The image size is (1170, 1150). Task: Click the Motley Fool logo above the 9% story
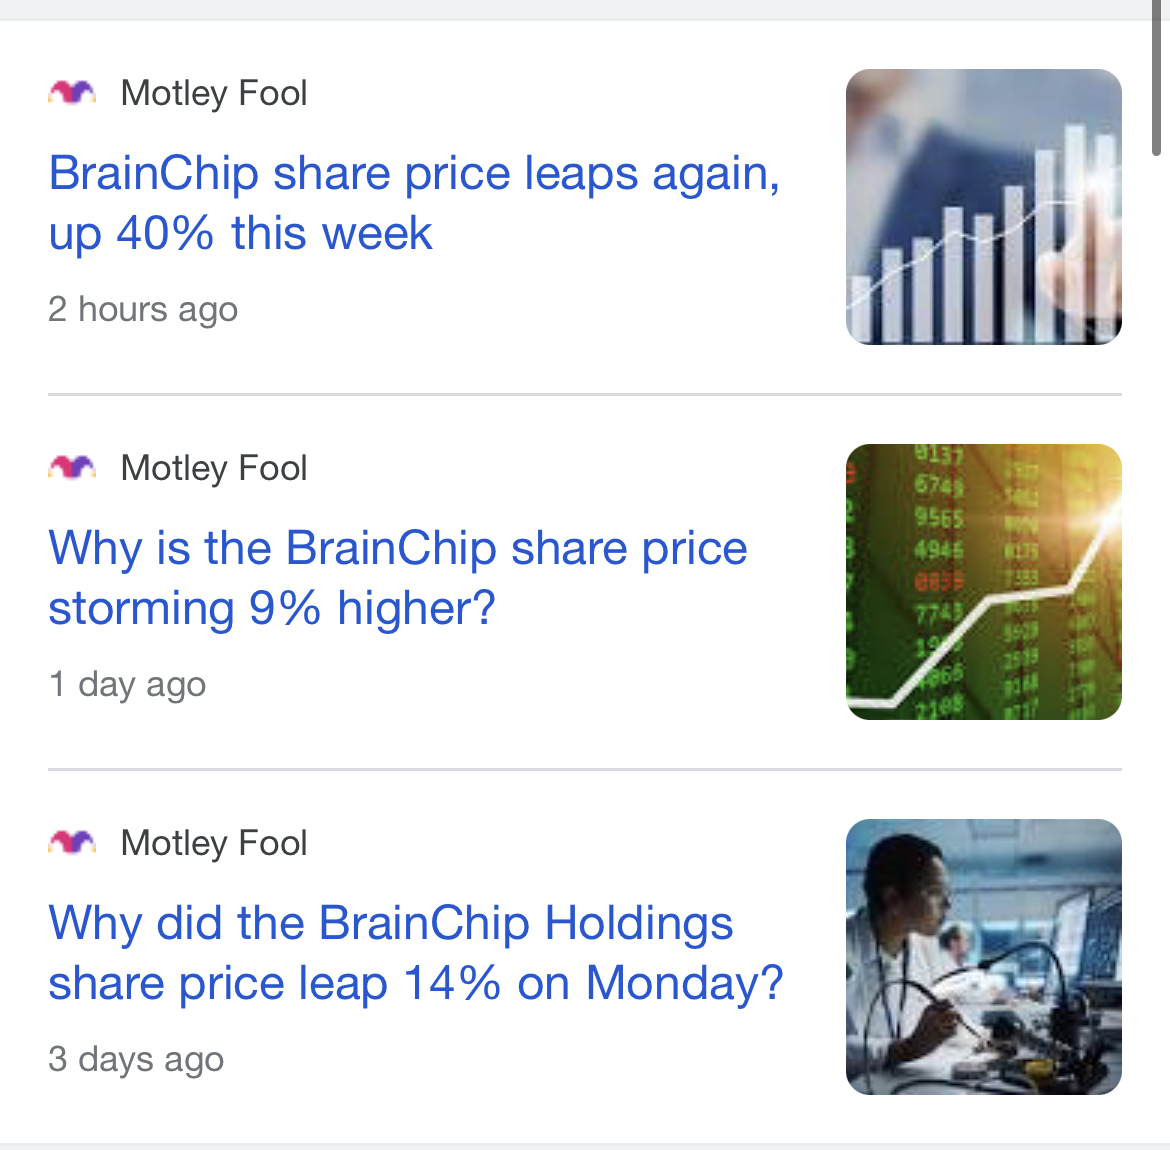pyautogui.click(x=72, y=468)
